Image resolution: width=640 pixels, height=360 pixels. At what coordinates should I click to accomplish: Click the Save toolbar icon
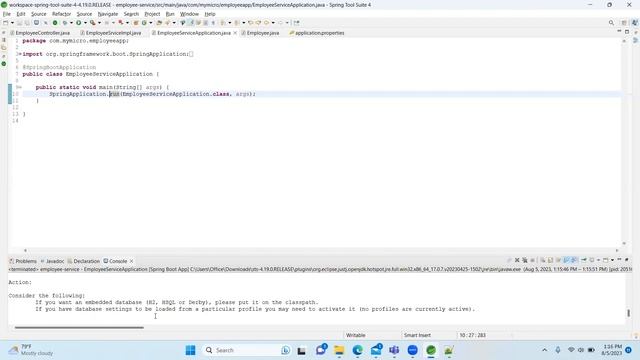(x=19, y=23)
